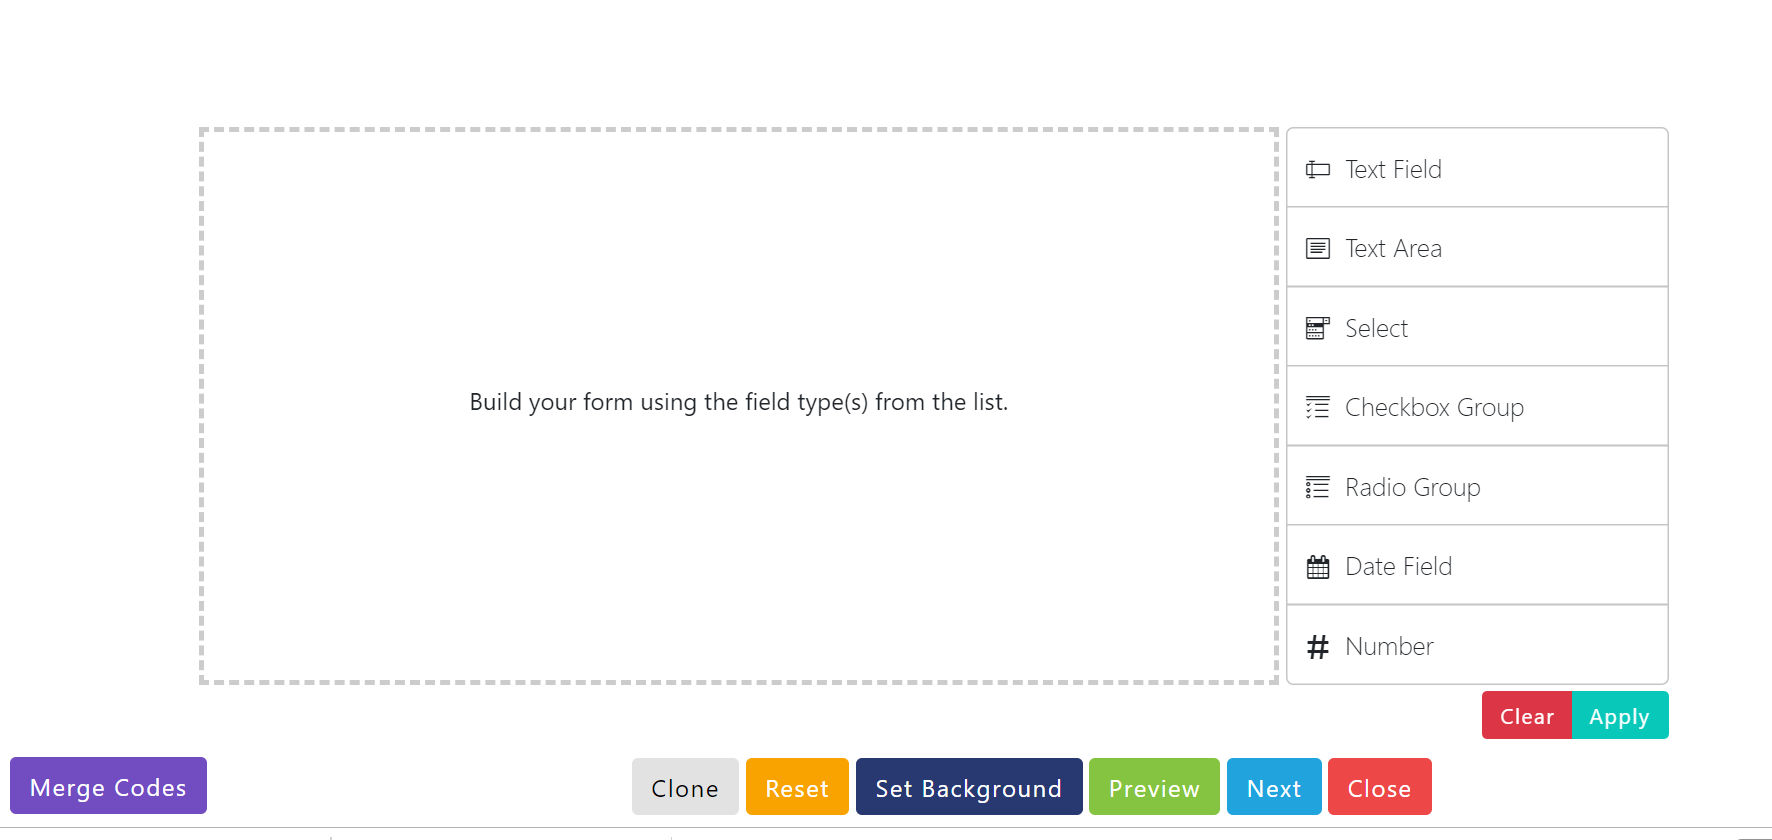
Task: Click the orange Reset button
Action: [797, 787]
